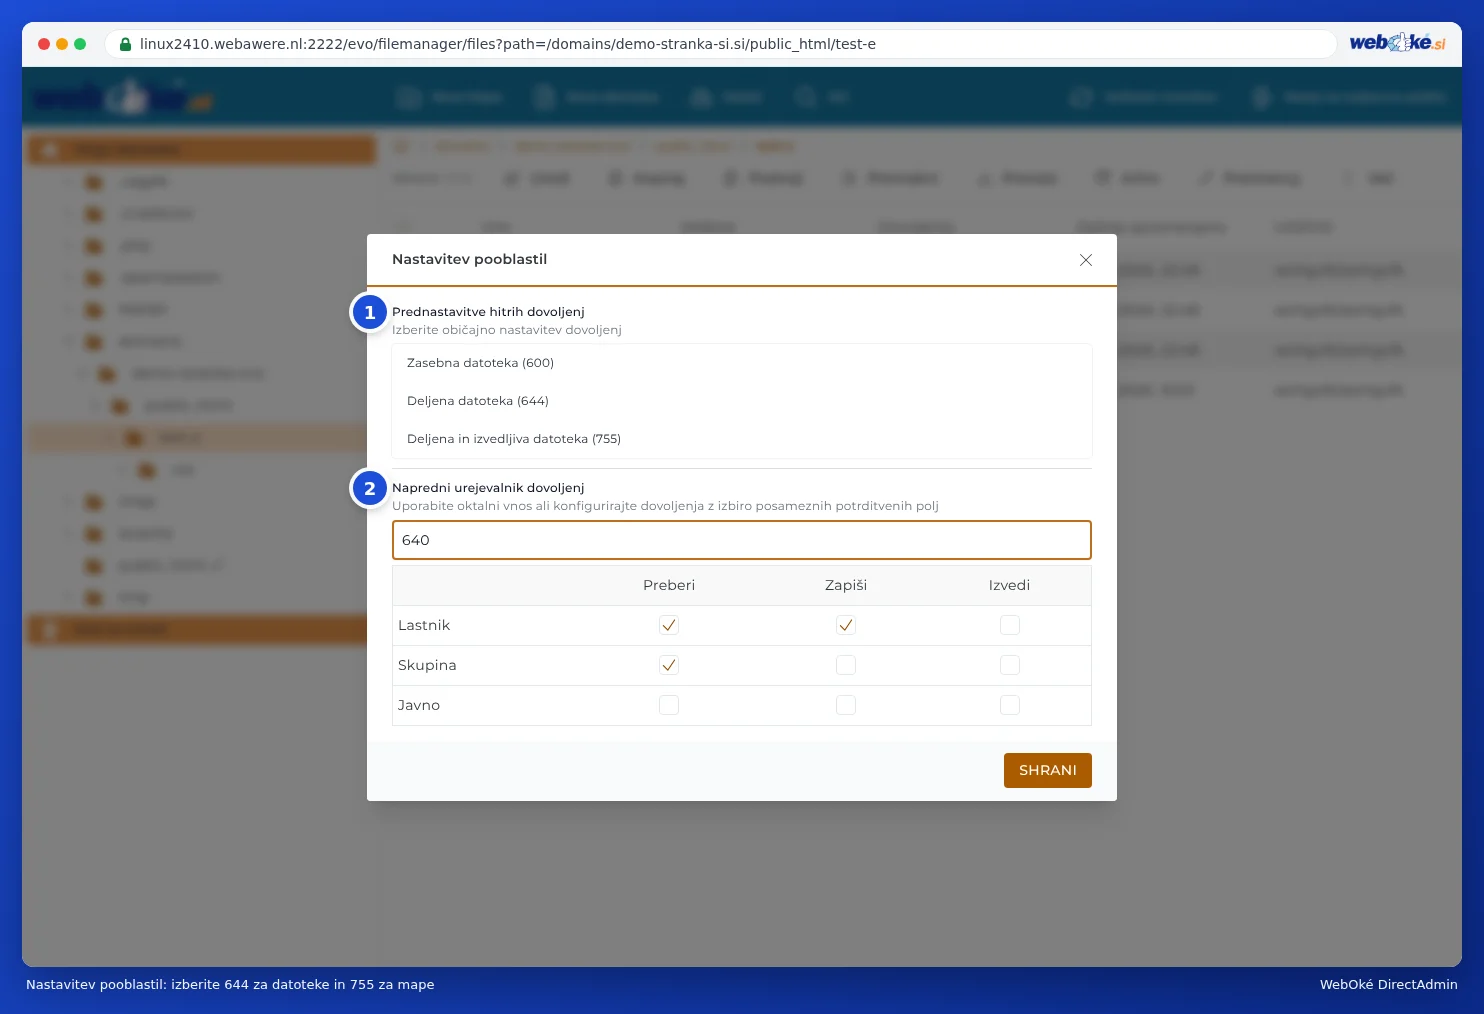Uncheck Lastnik Zapiši permission
1484x1014 pixels.
click(x=846, y=625)
